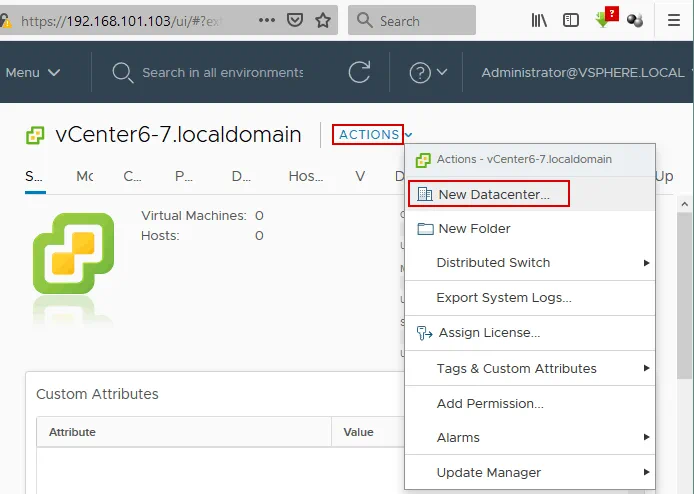Open the Firefox page actions ellipsis menu
The width and height of the screenshot is (694, 494).
tap(267, 20)
